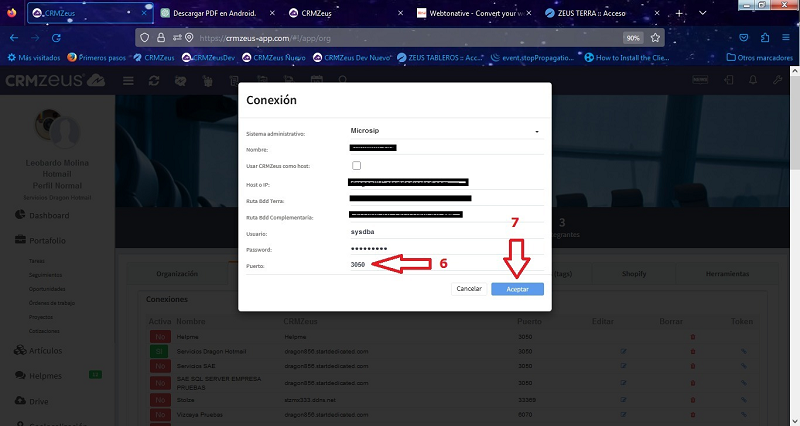Click the Puerto input field
800x426 pixels.
[x=444, y=265]
